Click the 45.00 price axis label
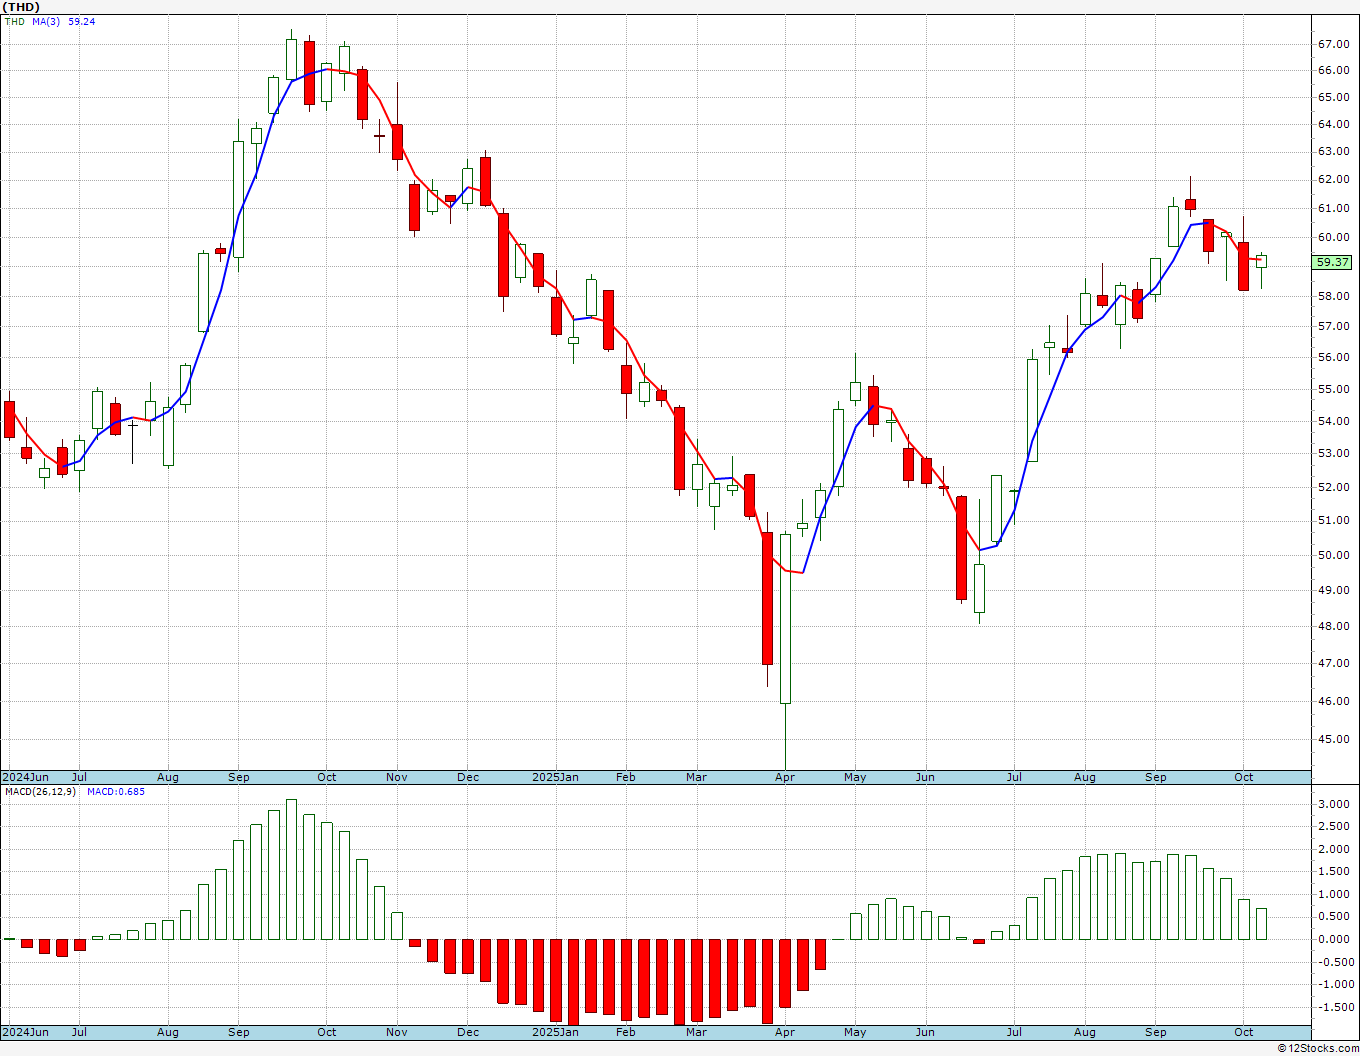The image size is (1360, 1056). pyautogui.click(x=1333, y=739)
